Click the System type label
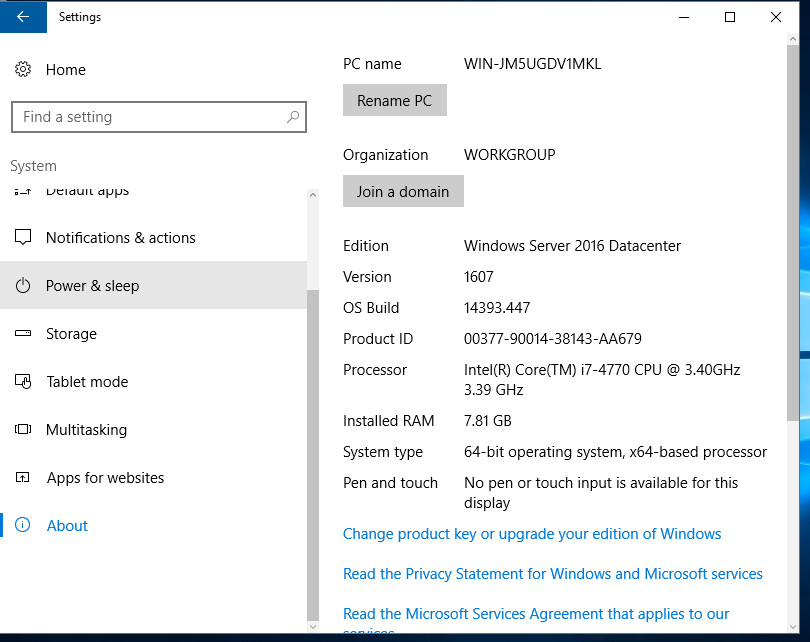Image resolution: width=810 pixels, height=642 pixels. (383, 451)
